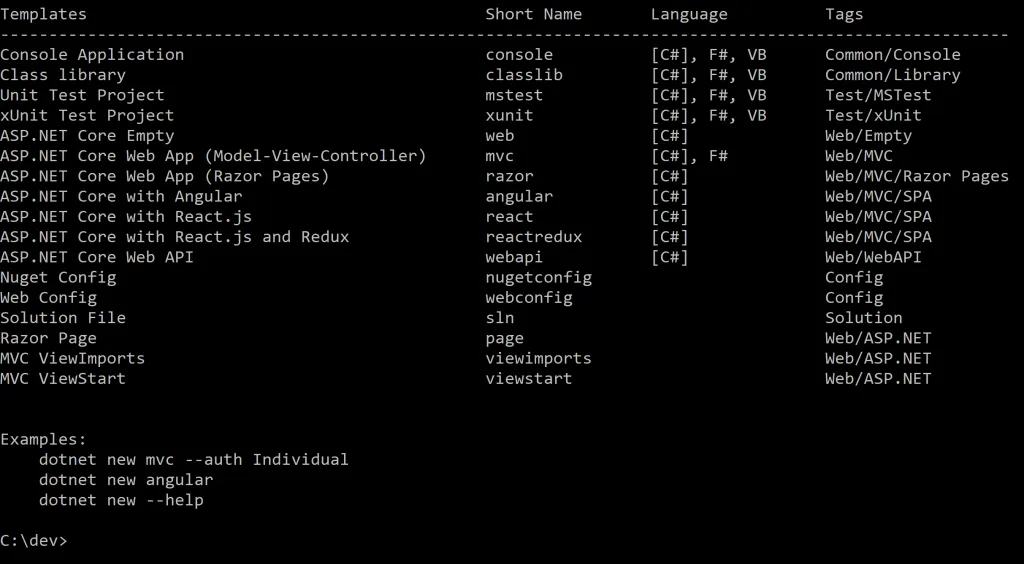This screenshot has height=564, width=1024.
Task: Click the 'razor' short name
Action: 509,176
